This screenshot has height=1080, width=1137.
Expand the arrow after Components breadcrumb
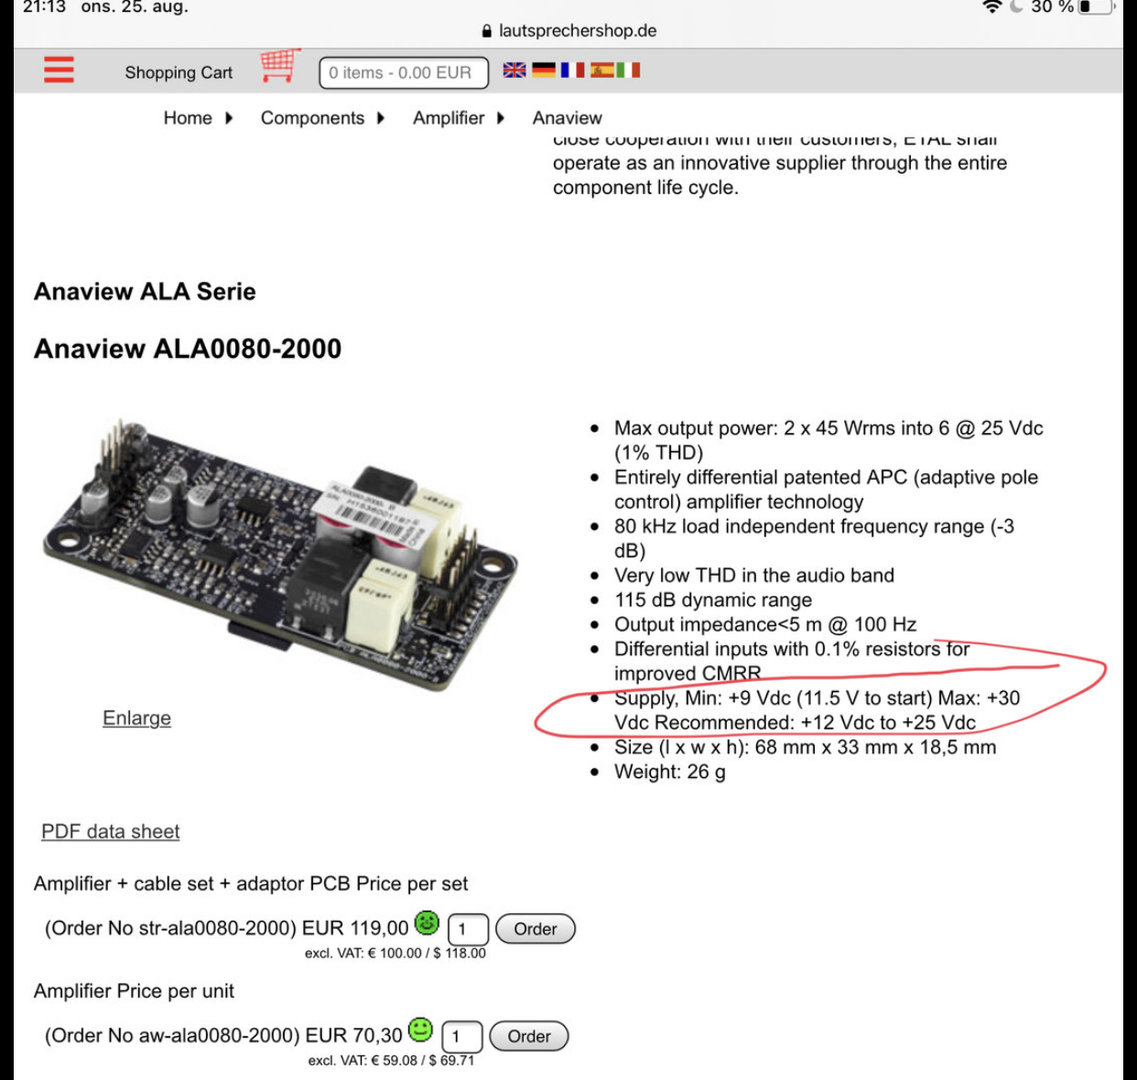click(x=381, y=118)
